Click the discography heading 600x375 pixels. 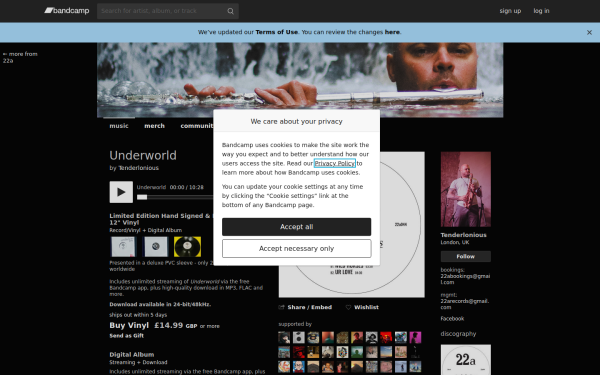coord(458,334)
